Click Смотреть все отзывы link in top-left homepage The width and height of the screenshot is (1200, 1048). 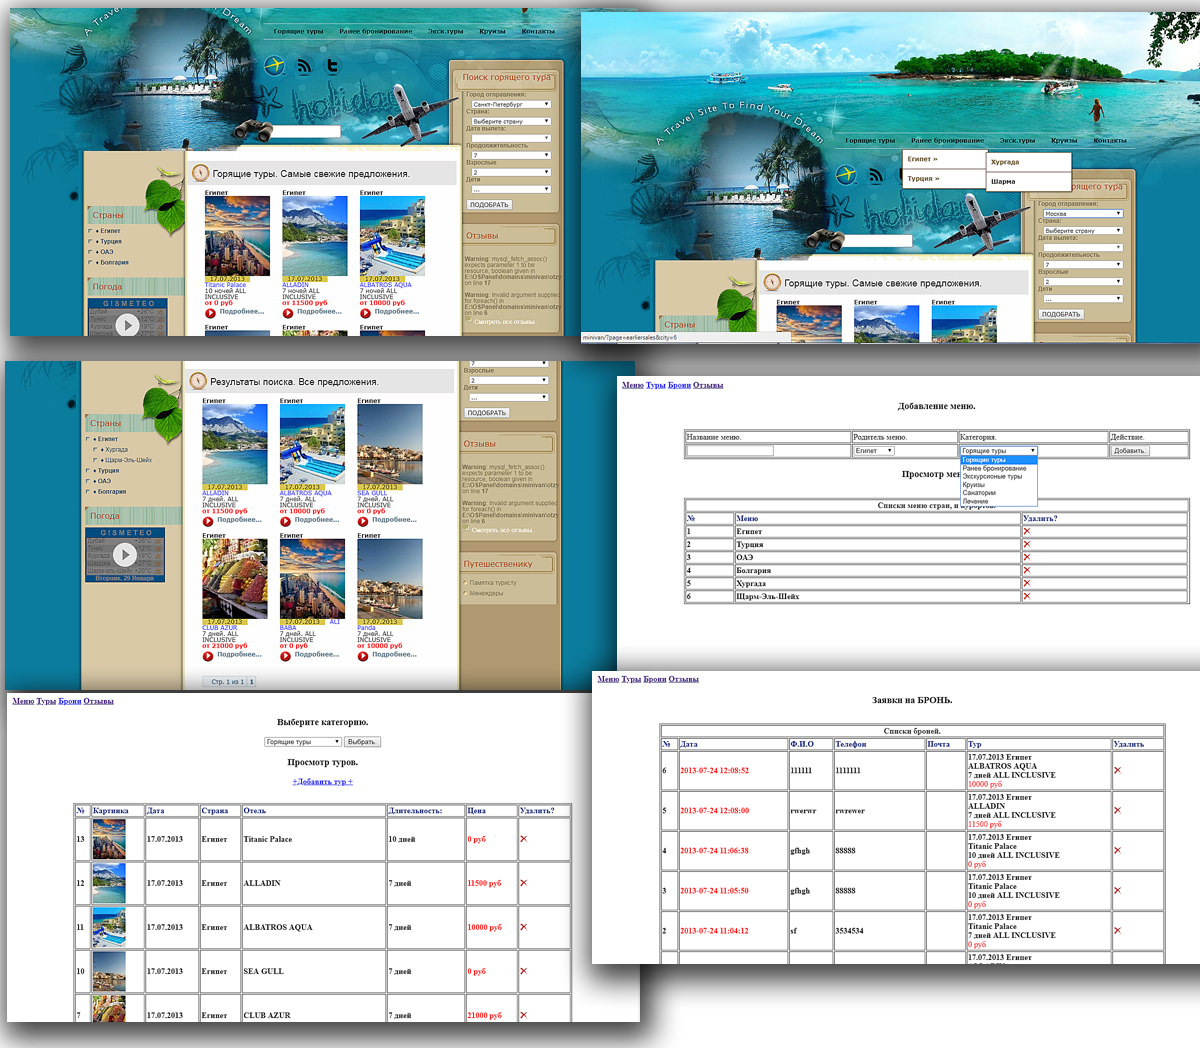[504, 322]
